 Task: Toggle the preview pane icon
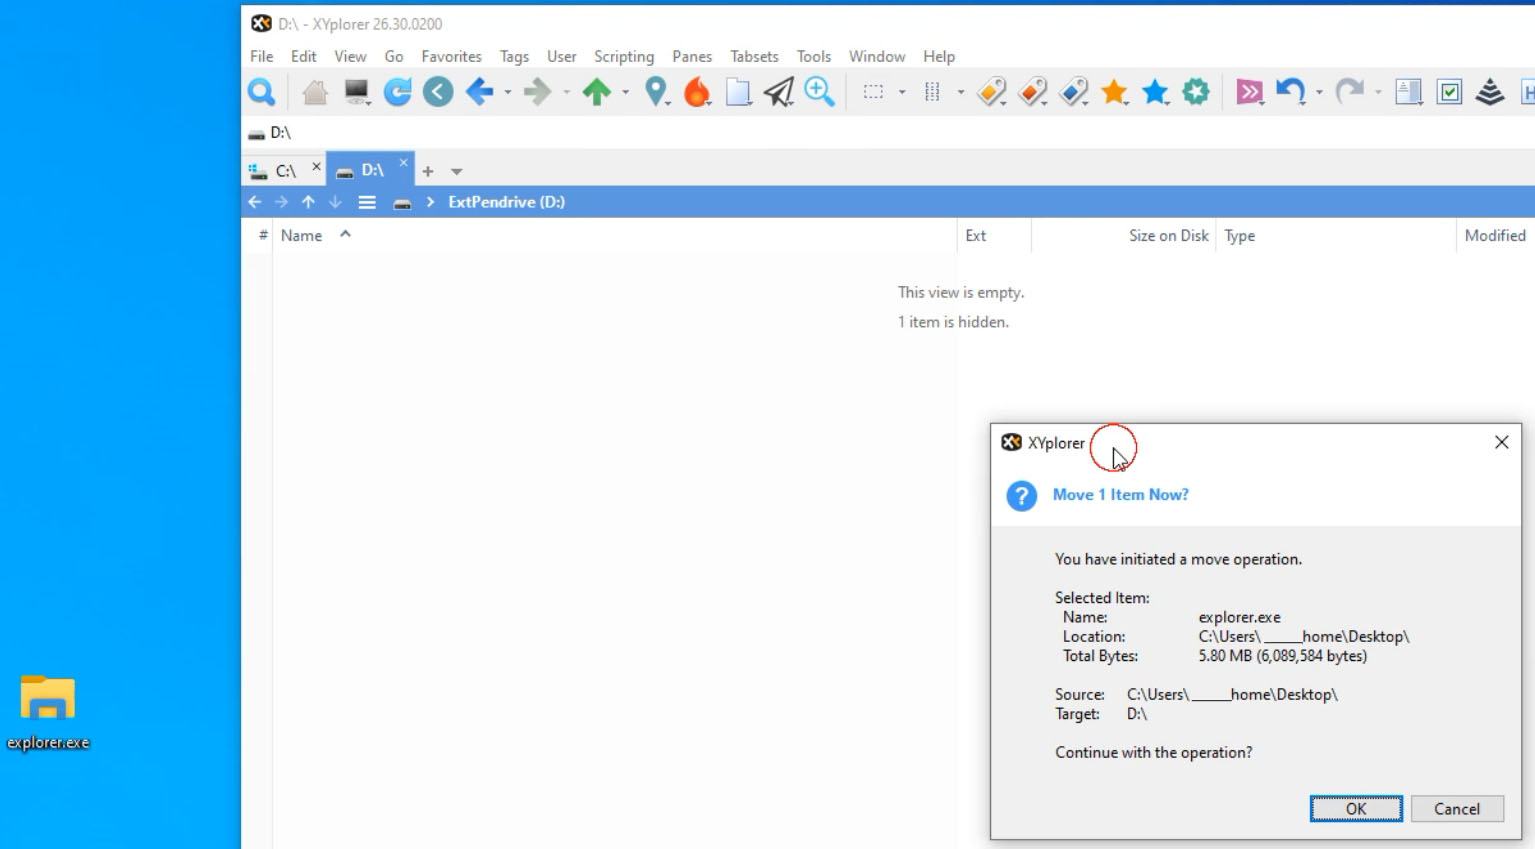click(x=1409, y=91)
